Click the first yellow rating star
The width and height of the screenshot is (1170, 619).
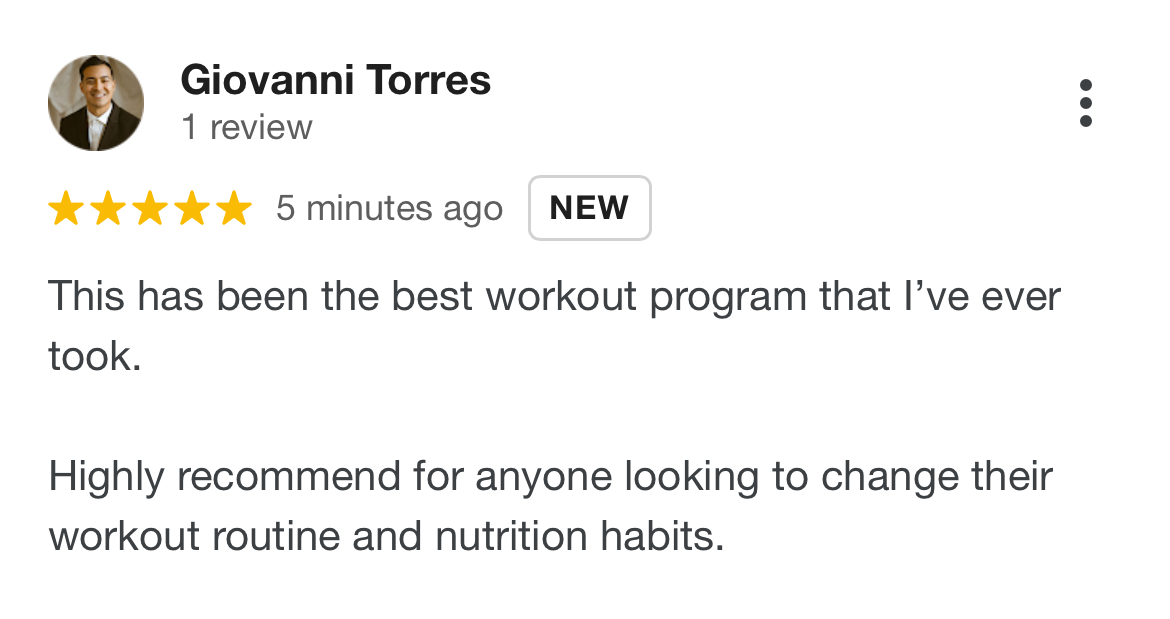click(x=66, y=208)
